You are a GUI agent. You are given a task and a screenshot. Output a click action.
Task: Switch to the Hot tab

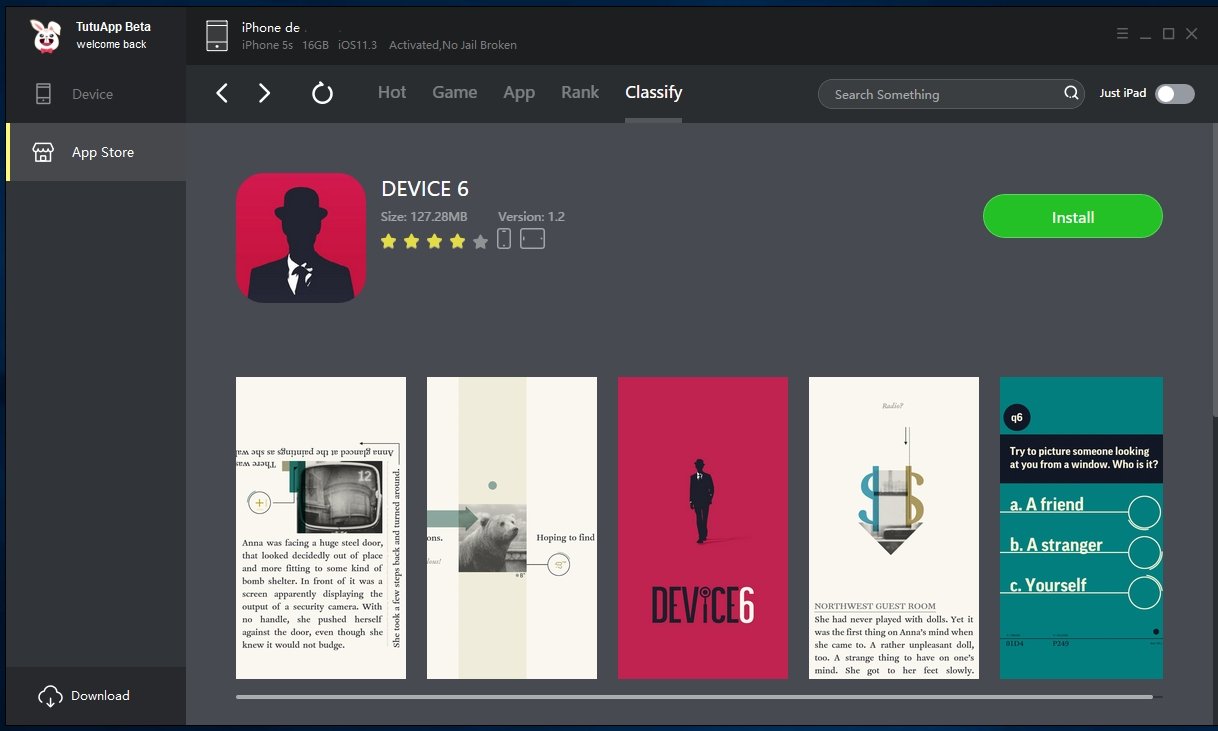pyautogui.click(x=392, y=93)
